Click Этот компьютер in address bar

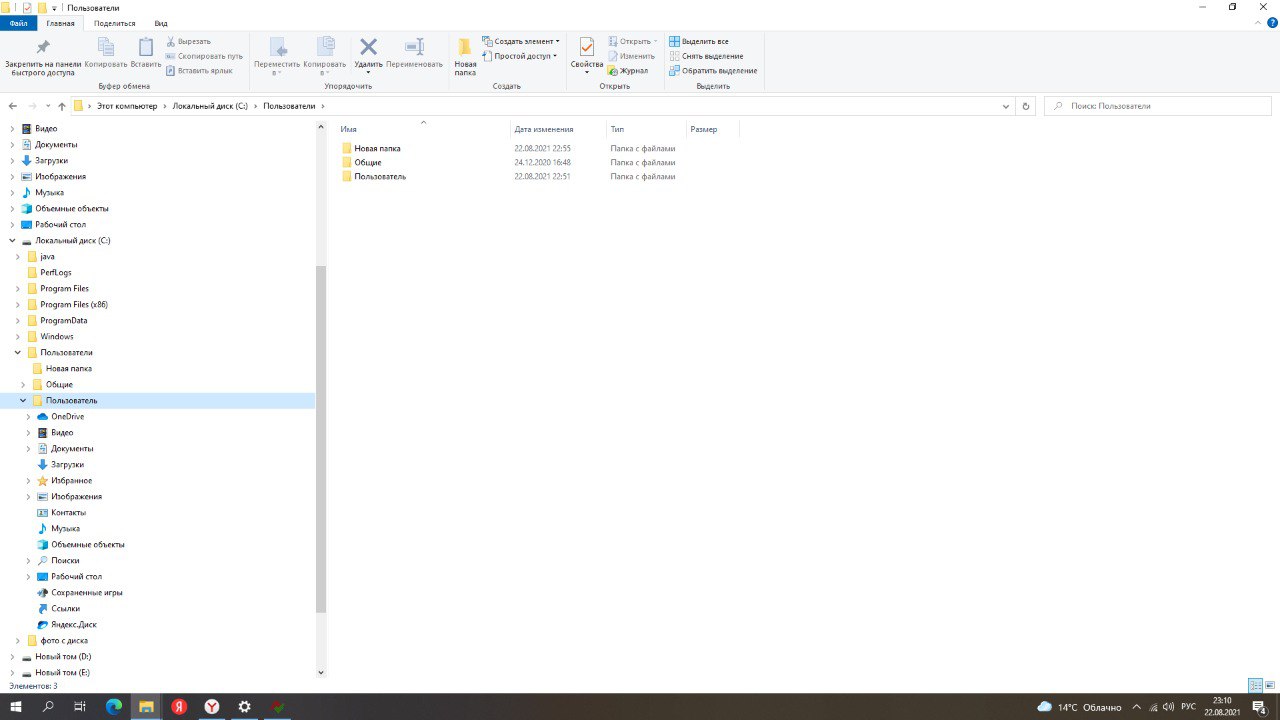(127, 106)
